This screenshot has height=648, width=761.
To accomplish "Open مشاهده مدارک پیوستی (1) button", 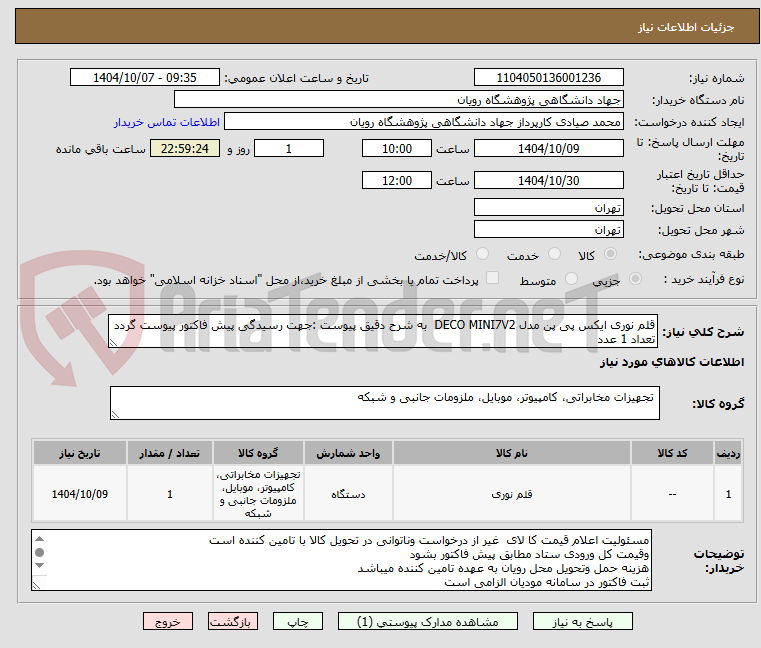I will coord(428,621).
